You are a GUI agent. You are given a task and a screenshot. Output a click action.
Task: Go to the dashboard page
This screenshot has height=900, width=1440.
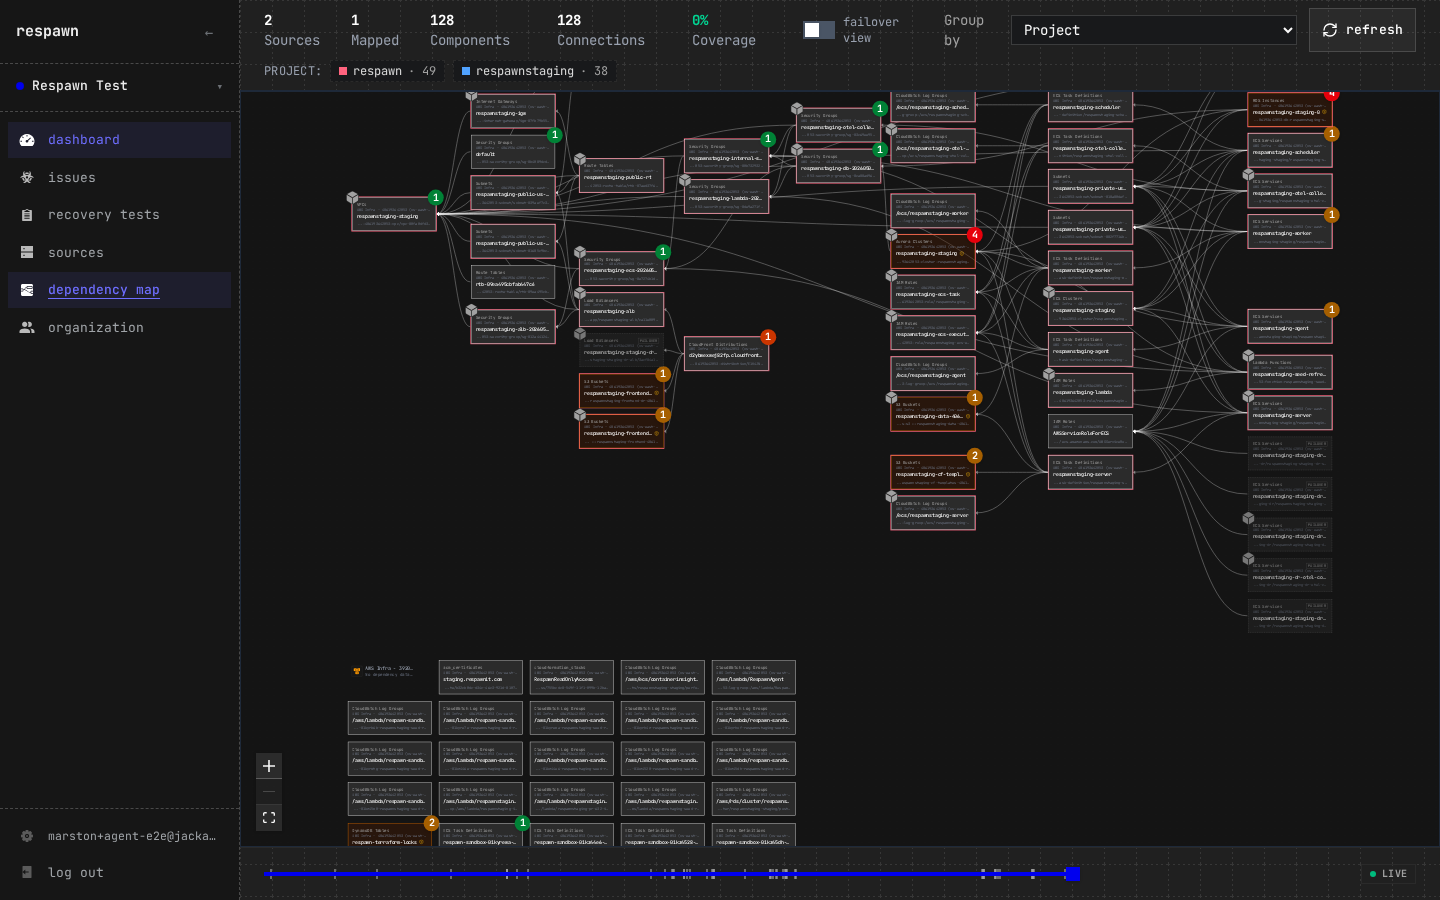pyautogui.click(x=119, y=140)
